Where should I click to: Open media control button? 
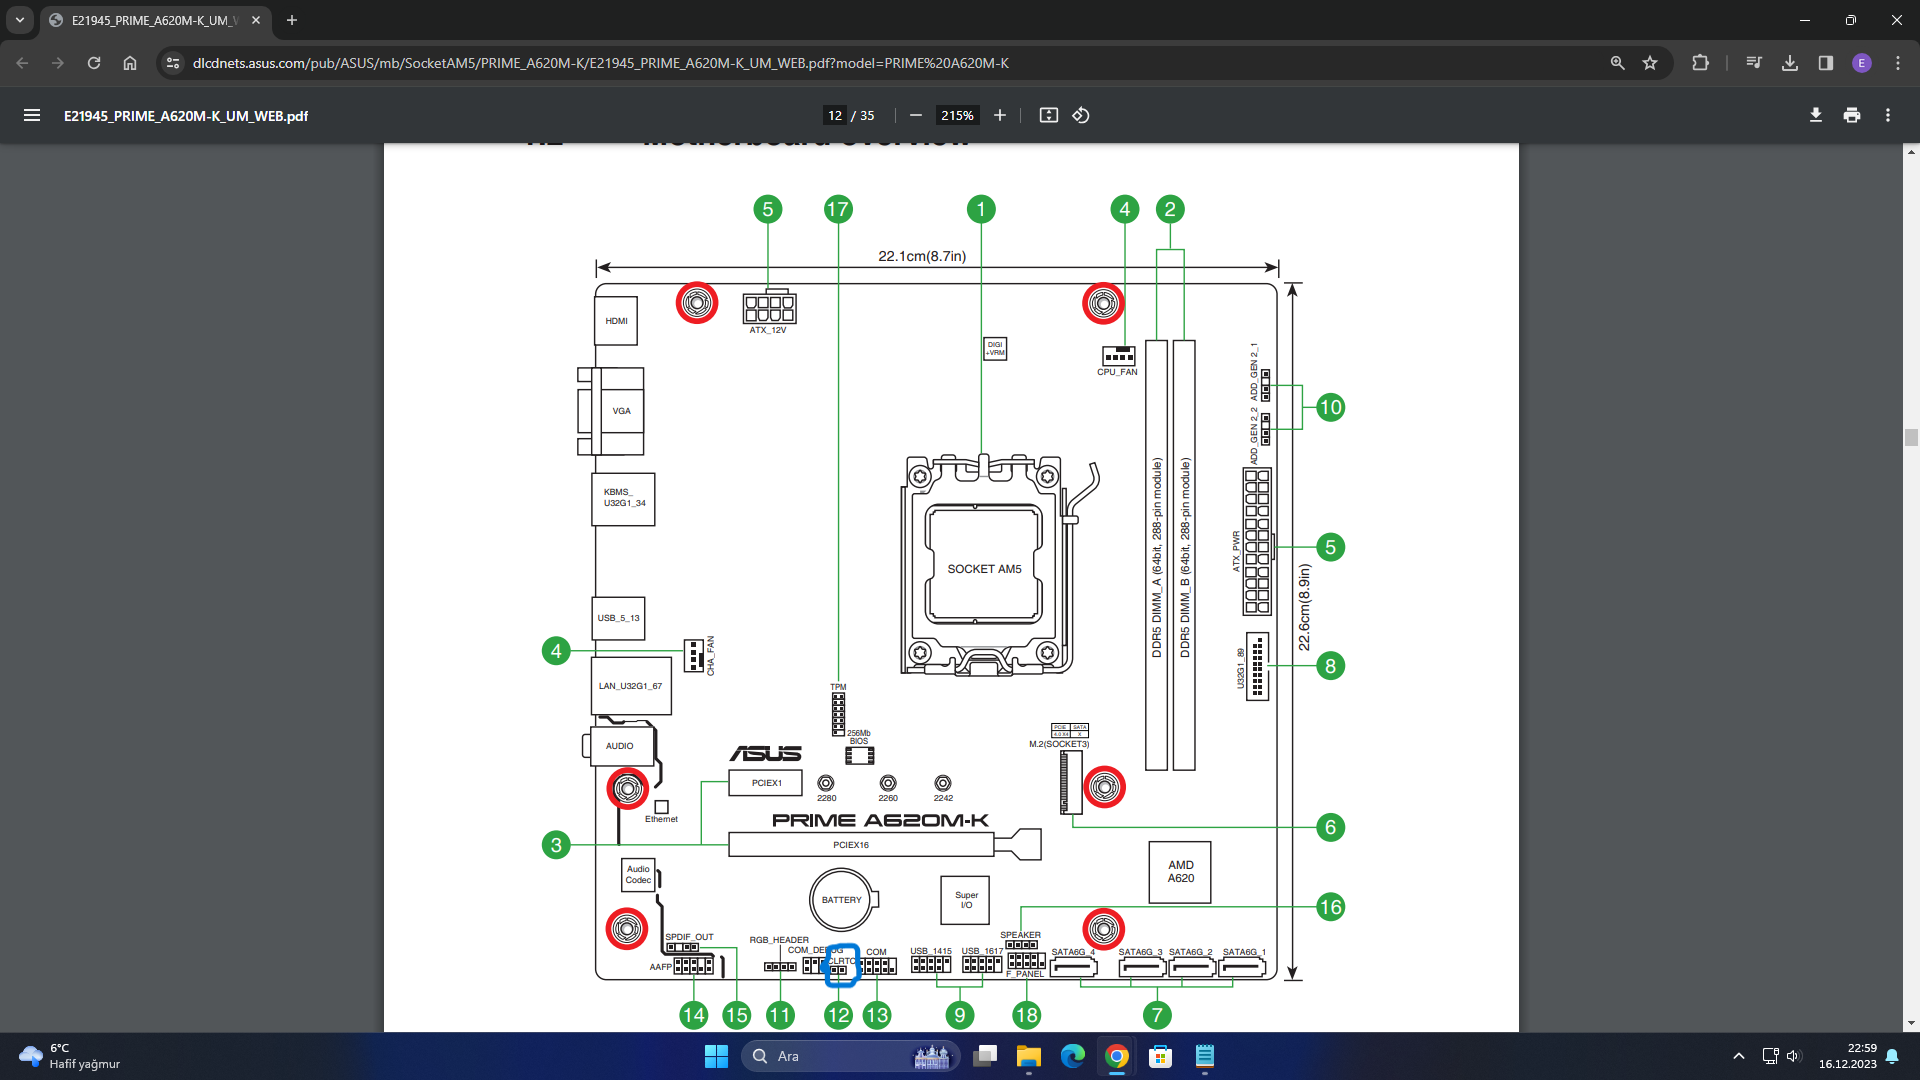(1754, 63)
